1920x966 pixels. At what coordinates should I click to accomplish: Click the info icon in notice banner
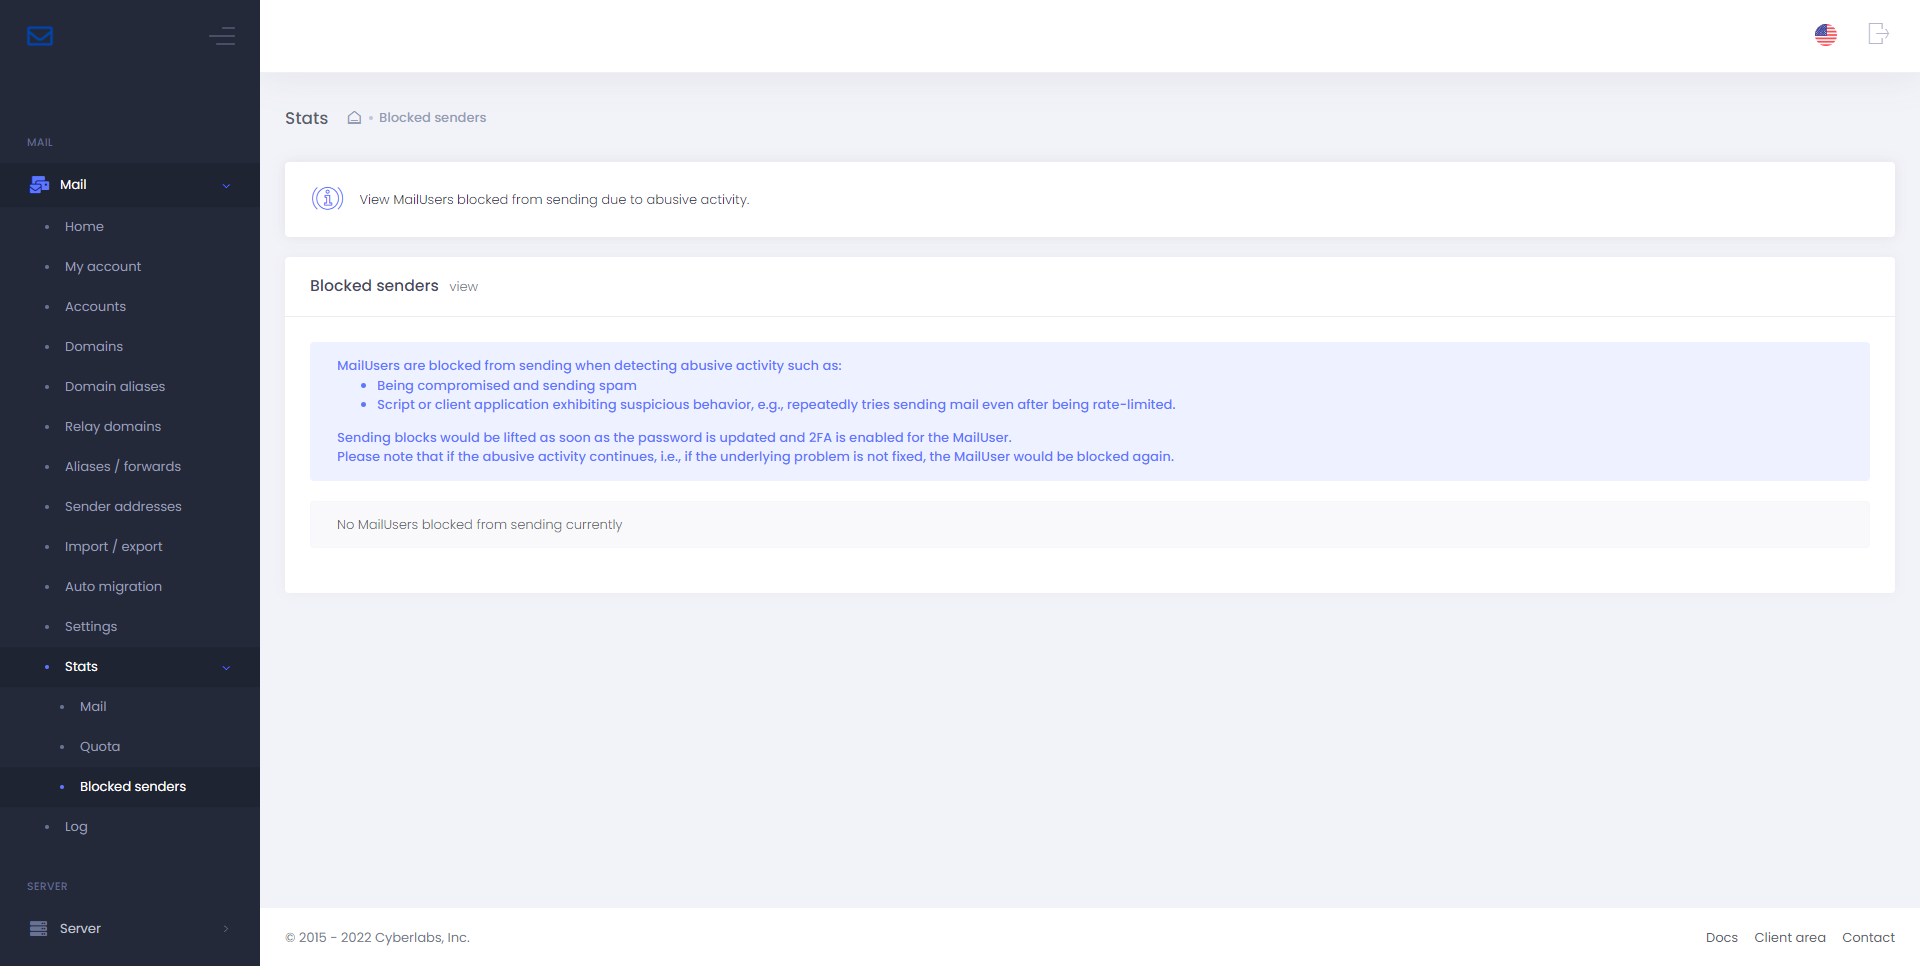coord(327,199)
